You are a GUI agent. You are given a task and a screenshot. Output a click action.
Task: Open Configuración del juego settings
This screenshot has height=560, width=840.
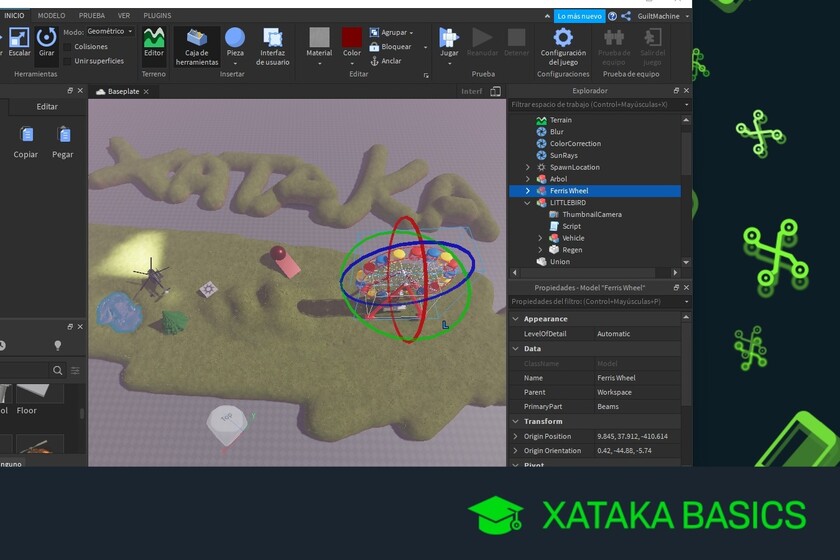click(x=563, y=44)
